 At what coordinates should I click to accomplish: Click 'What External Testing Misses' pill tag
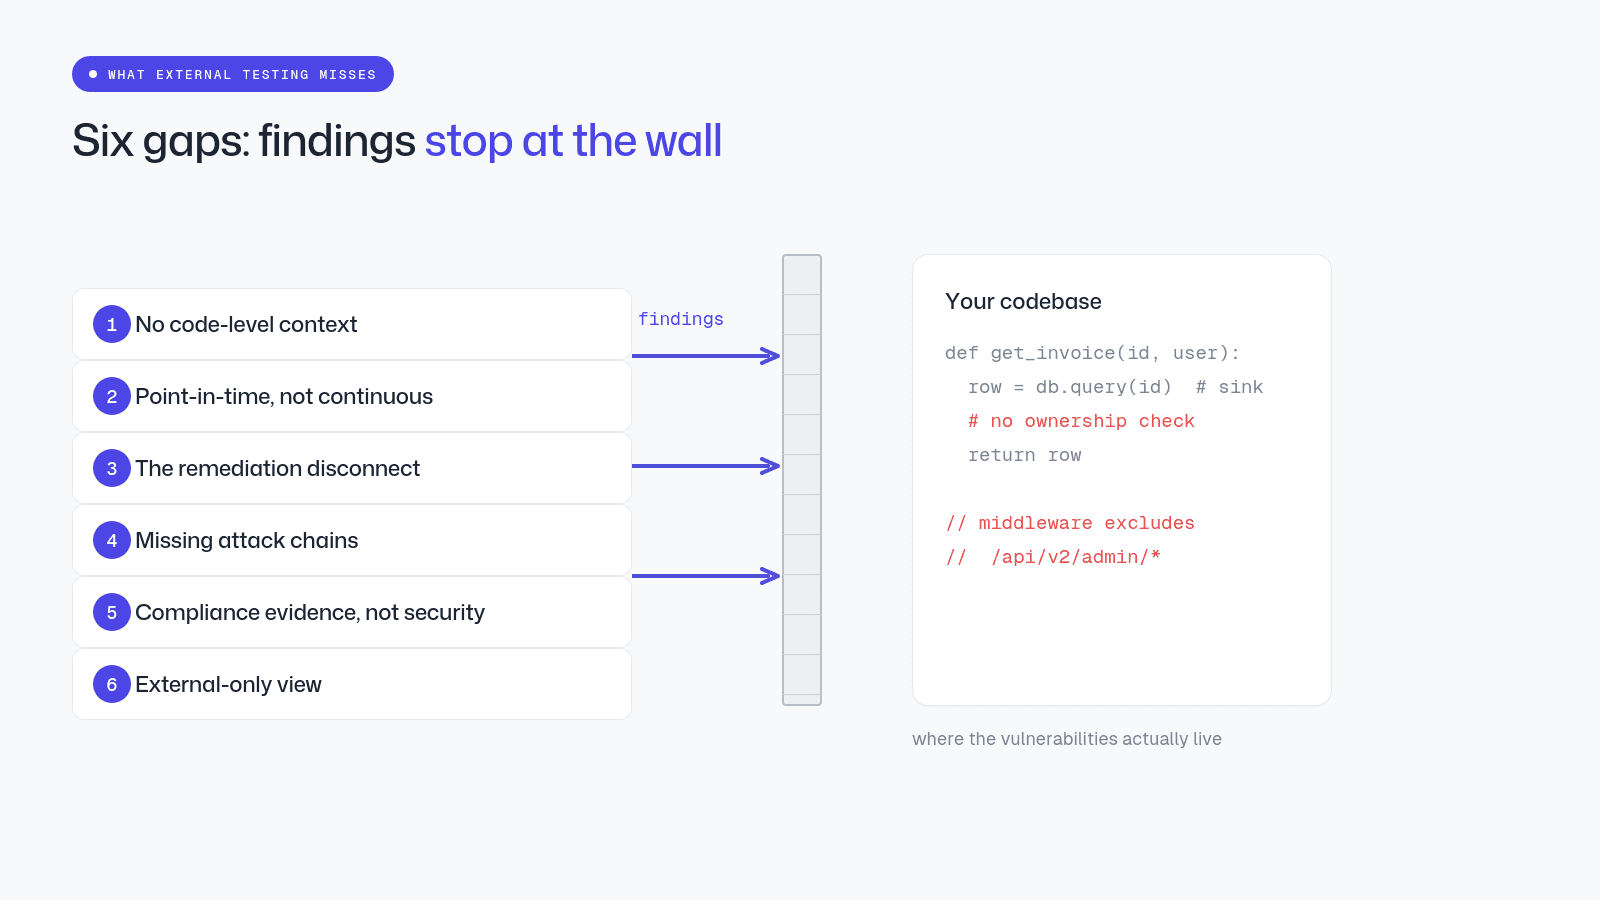233,74
